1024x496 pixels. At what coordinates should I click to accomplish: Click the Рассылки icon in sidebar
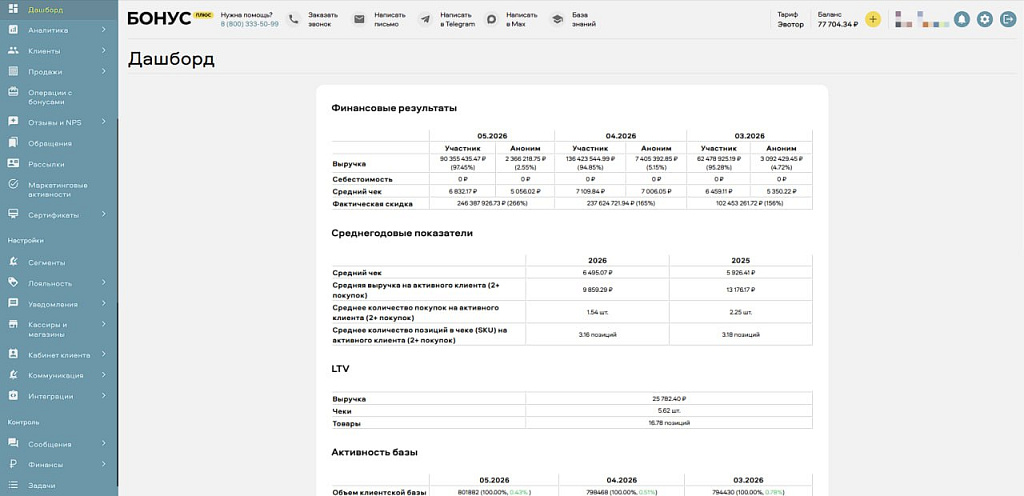(x=13, y=164)
